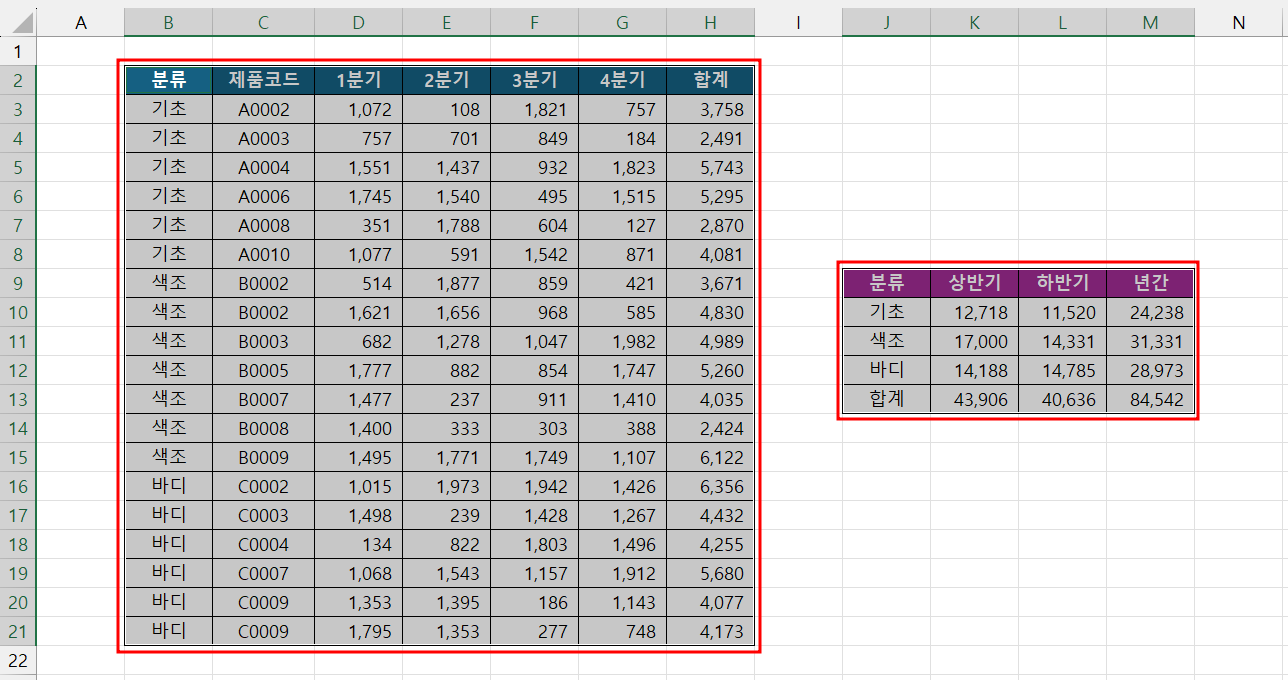This screenshot has height=680, width=1288.
Task: Select product code cell A0004
Action: click(264, 168)
